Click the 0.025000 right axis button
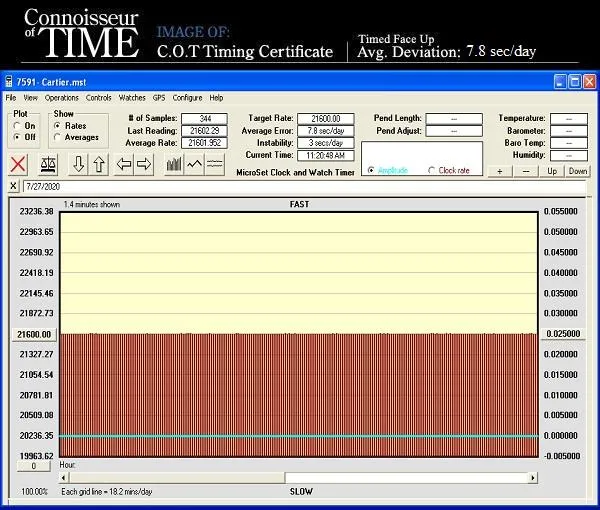The width and height of the screenshot is (600, 510). pyautogui.click(x=562, y=334)
